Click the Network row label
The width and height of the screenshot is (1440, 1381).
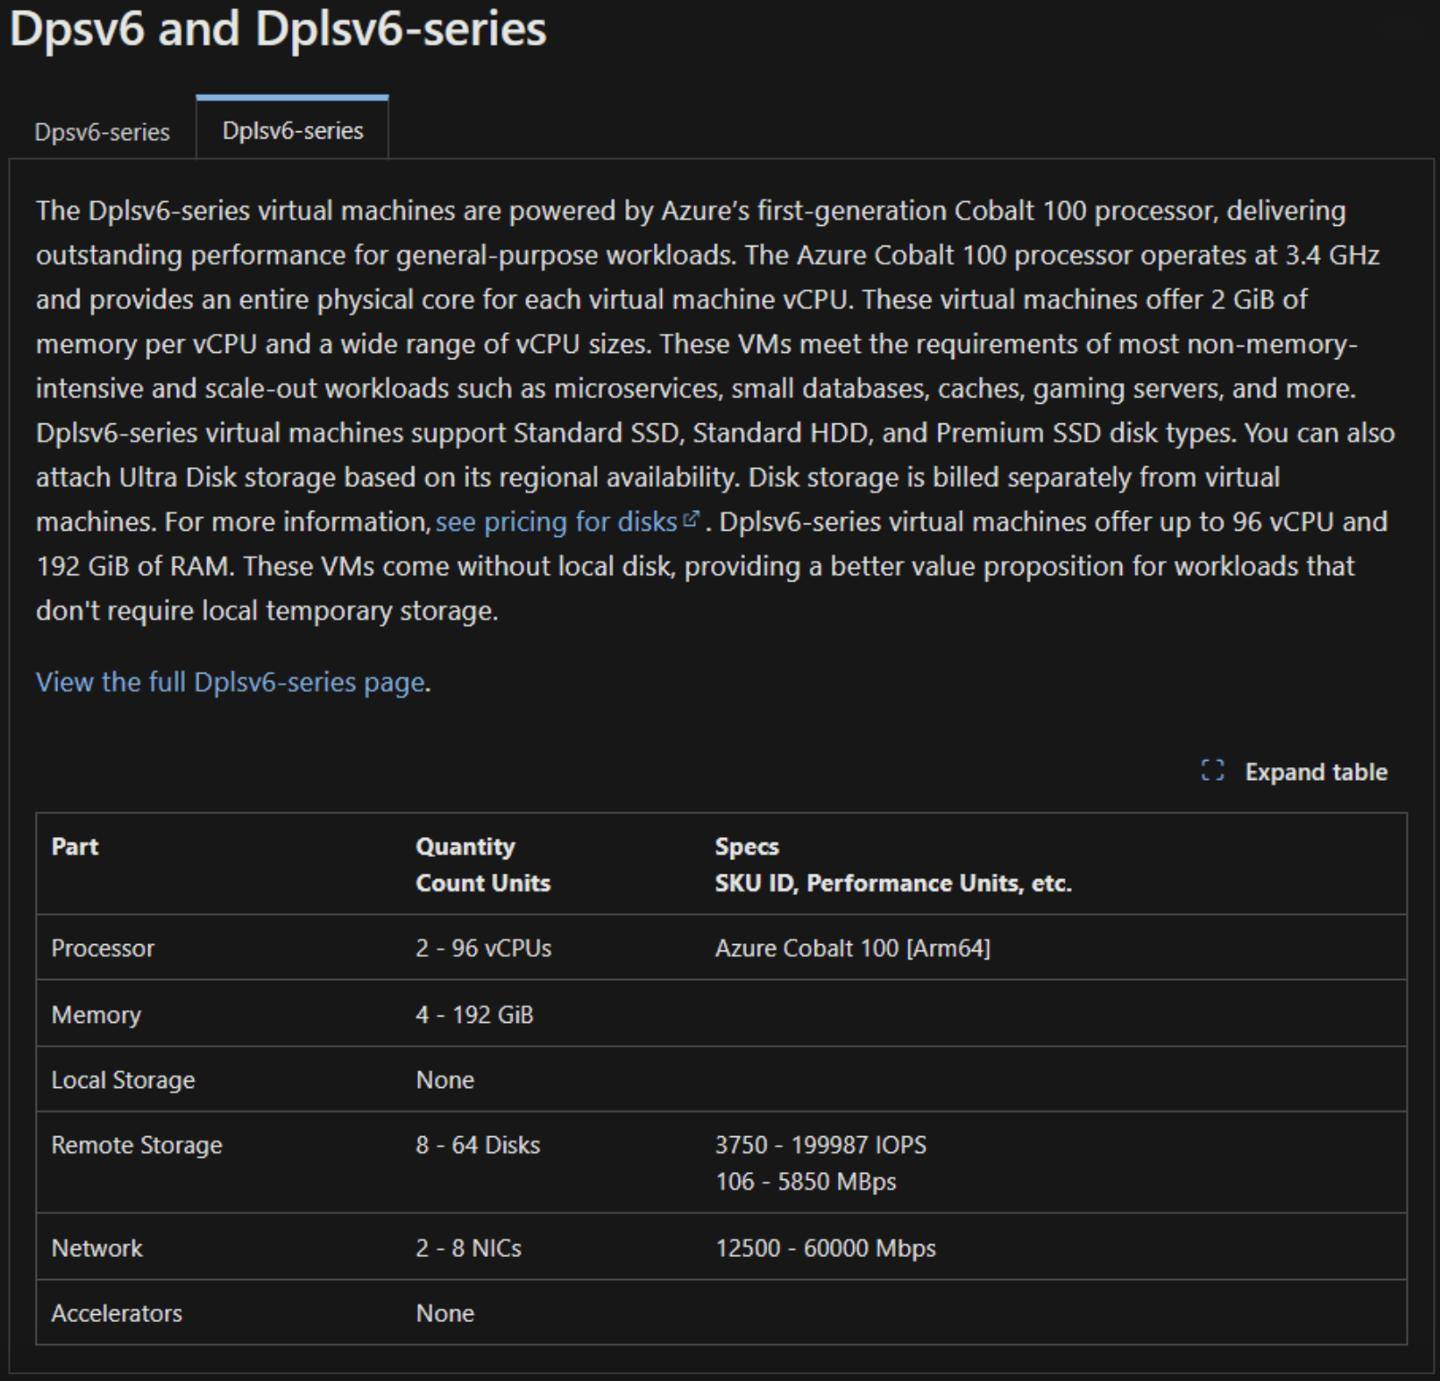coord(97,1248)
